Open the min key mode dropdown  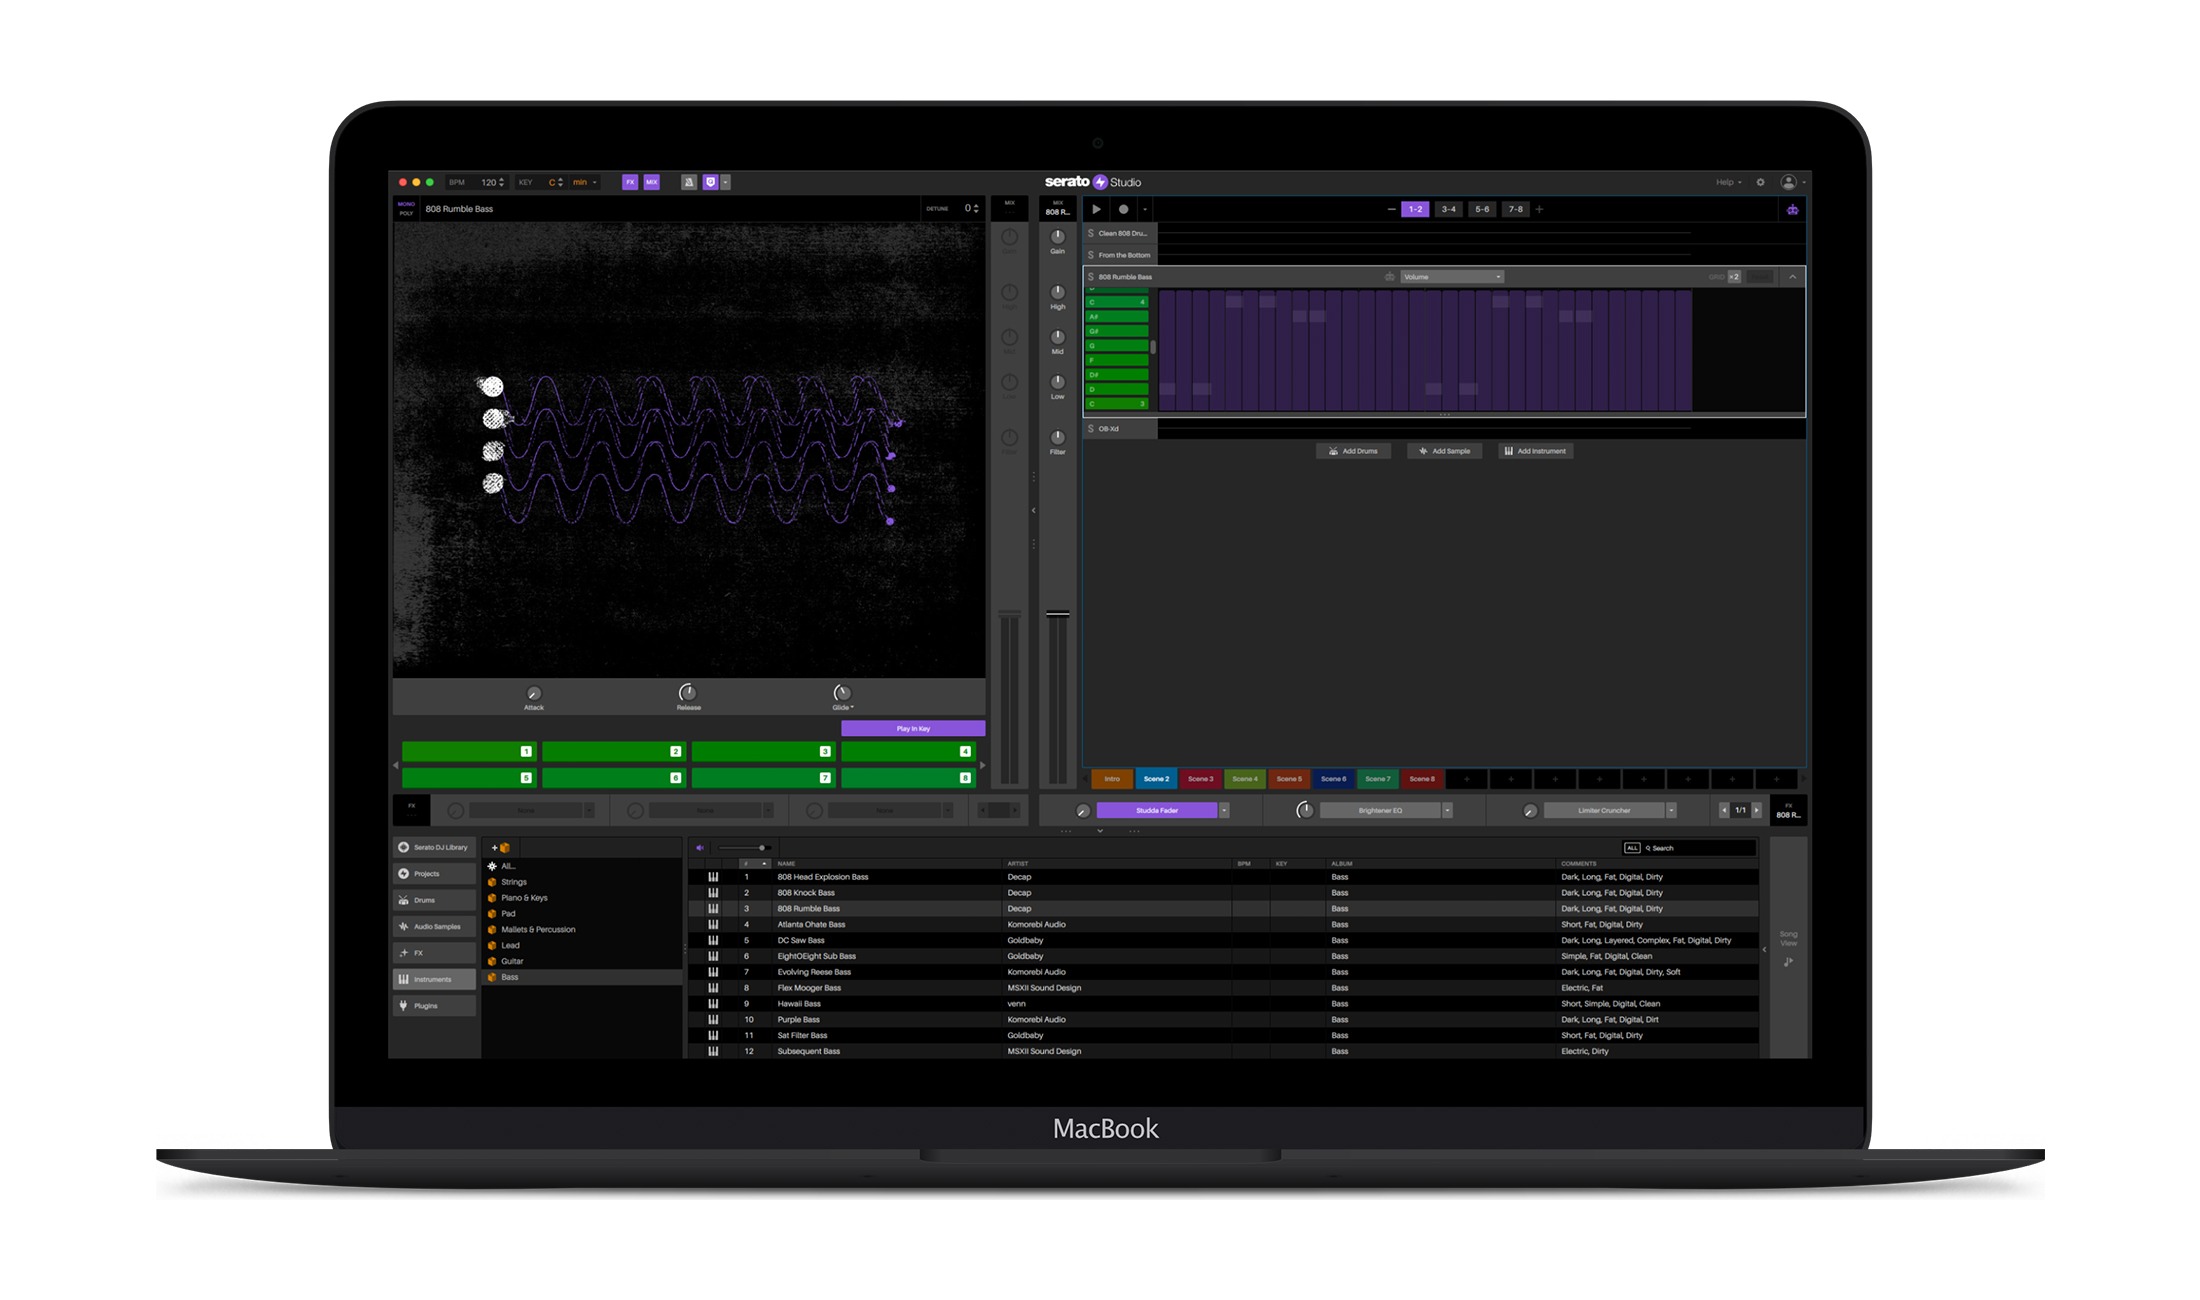coord(584,182)
